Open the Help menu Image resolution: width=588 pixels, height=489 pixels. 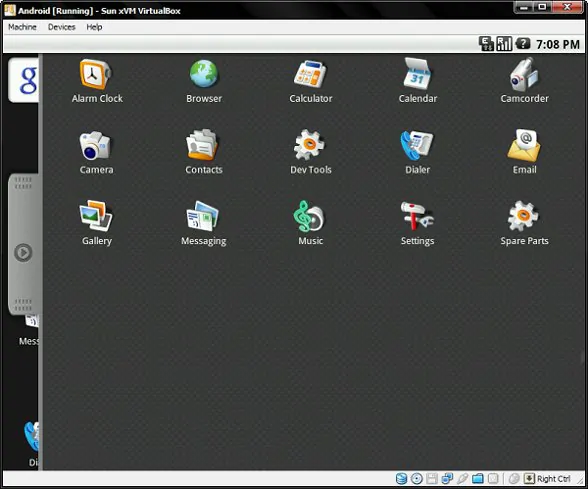coord(94,27)
